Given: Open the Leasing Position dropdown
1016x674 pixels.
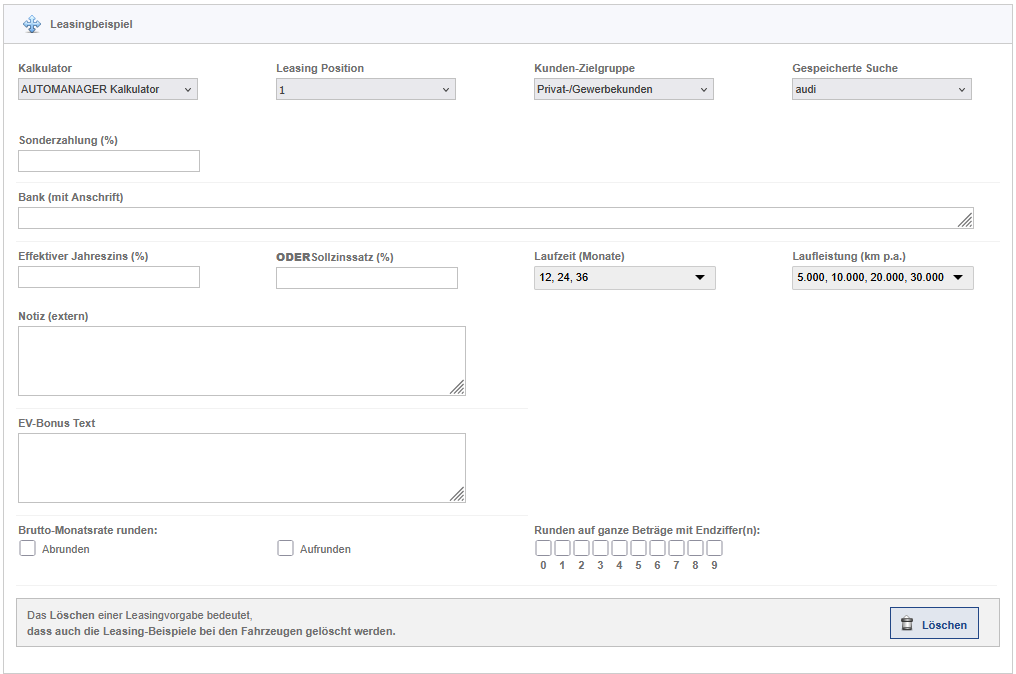Looking at the screenshot, I should pos(365,89).
